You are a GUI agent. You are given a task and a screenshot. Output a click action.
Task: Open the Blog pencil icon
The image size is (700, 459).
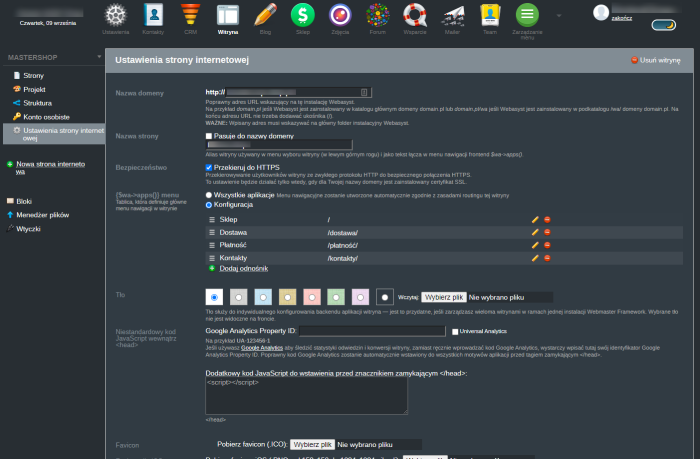click(265, 15)
